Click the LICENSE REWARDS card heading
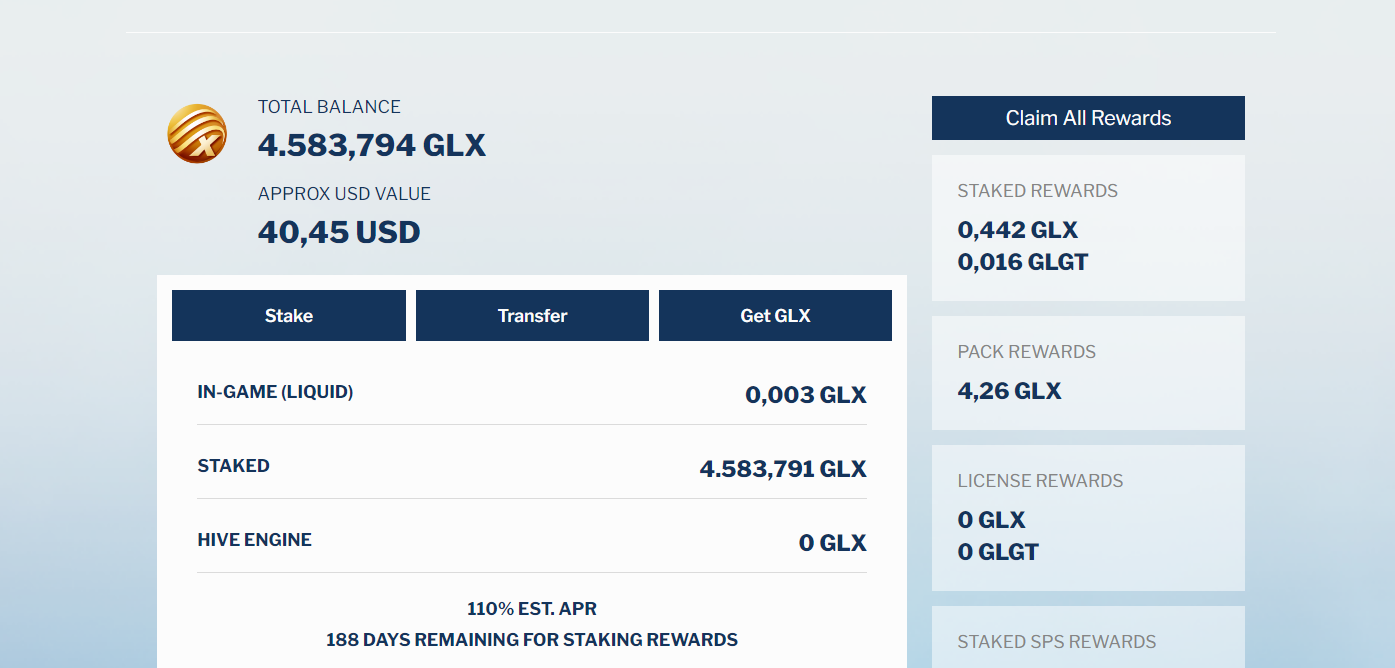Viewport: 1395px width, 668px height. [x=1040, y=481]
